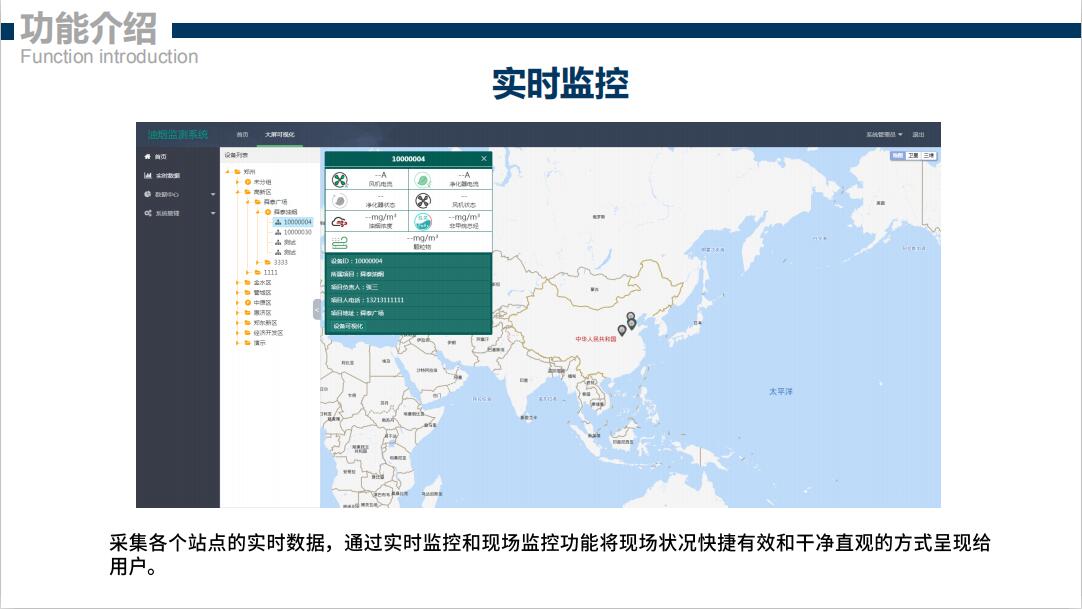Click the 设备可视化 button in popup
The width and height of the screenshot is (1082, 609).
pyautogui.click(x=348, y=326)
